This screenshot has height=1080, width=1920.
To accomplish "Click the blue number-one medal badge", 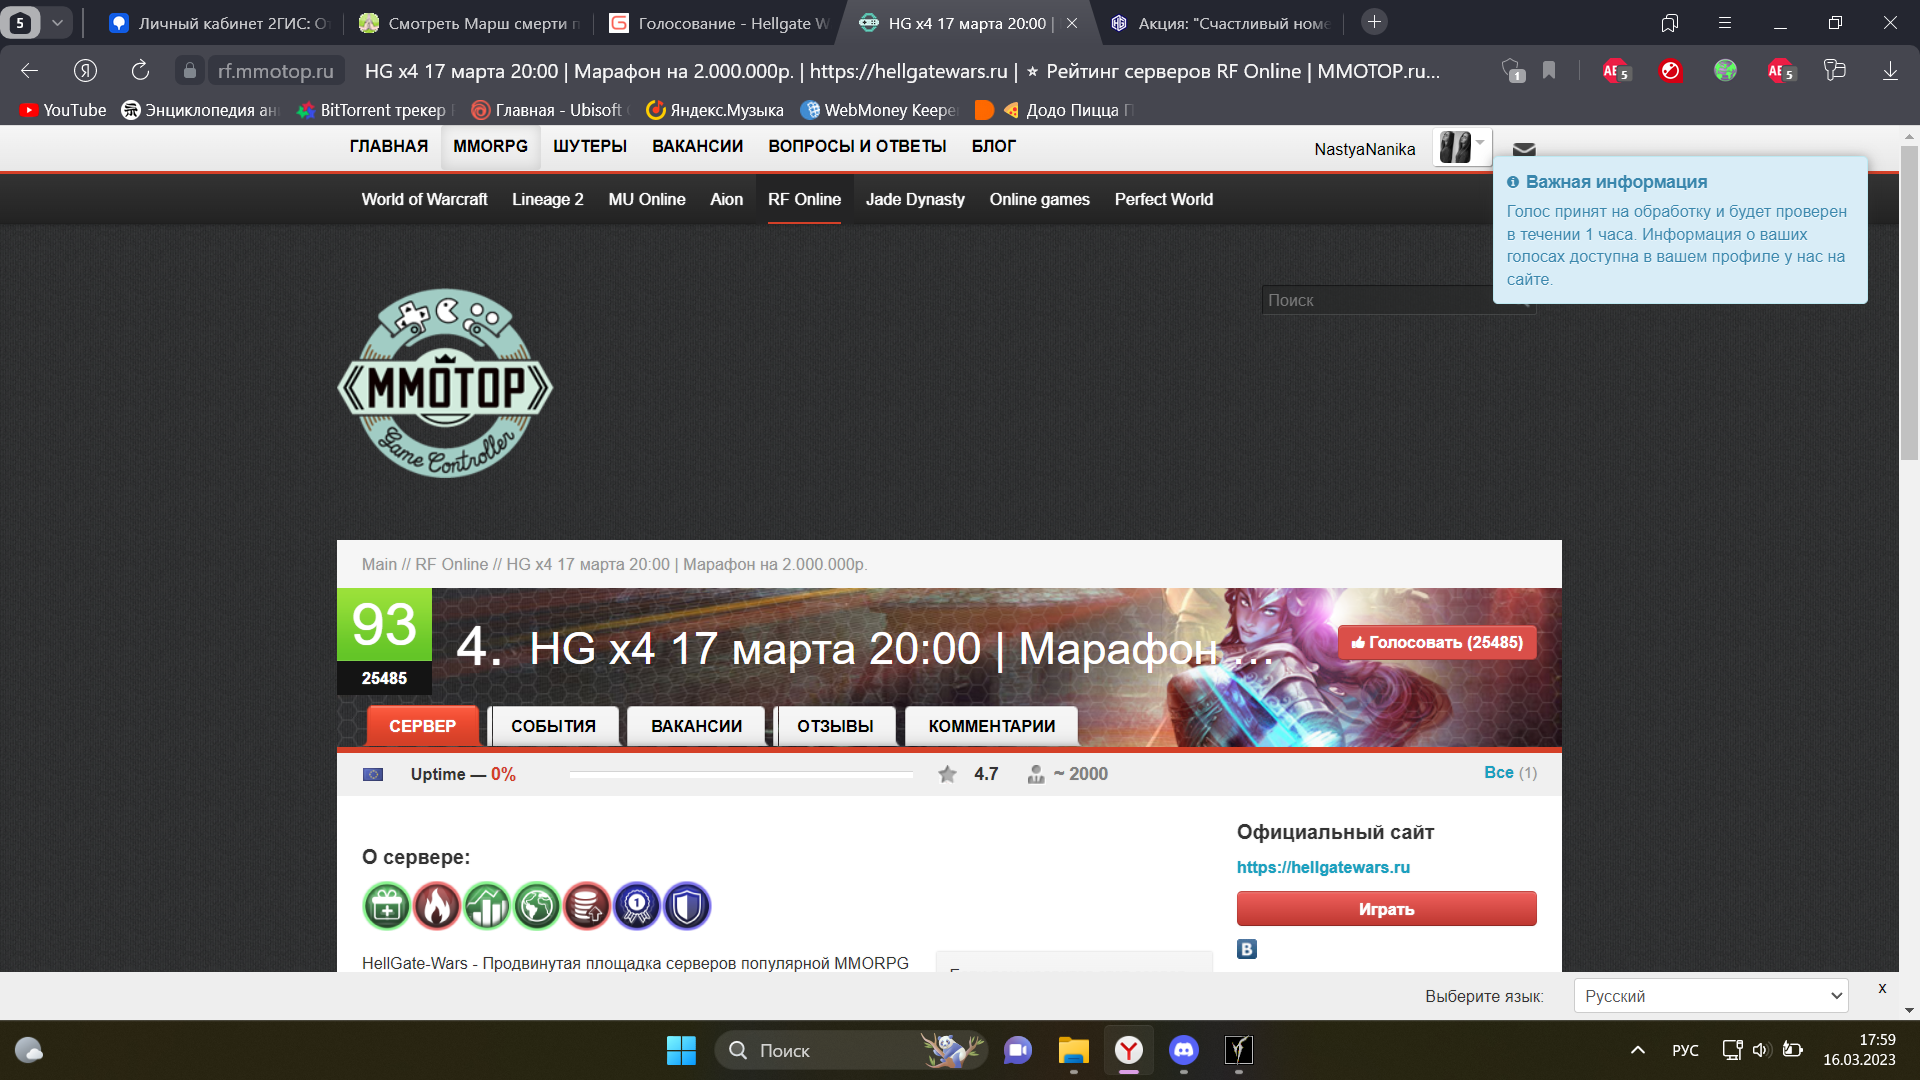I will (x=637, y=906).
